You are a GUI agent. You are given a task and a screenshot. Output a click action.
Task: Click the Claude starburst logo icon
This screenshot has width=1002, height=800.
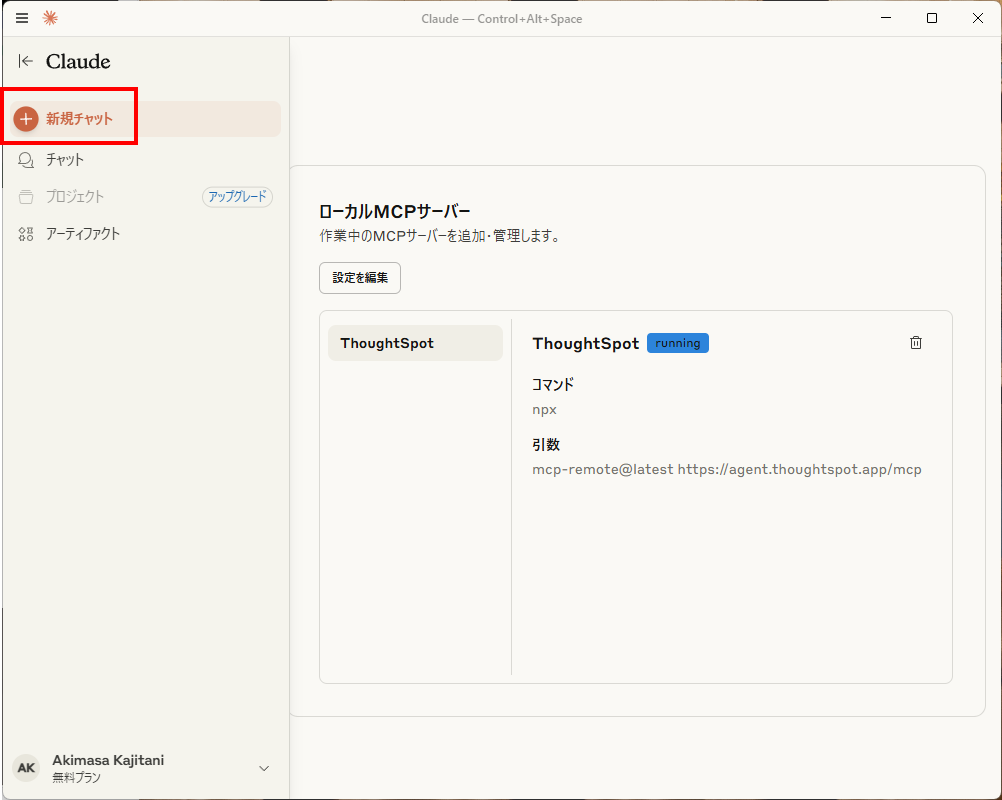pyautogui.click(x=50, y=18)
